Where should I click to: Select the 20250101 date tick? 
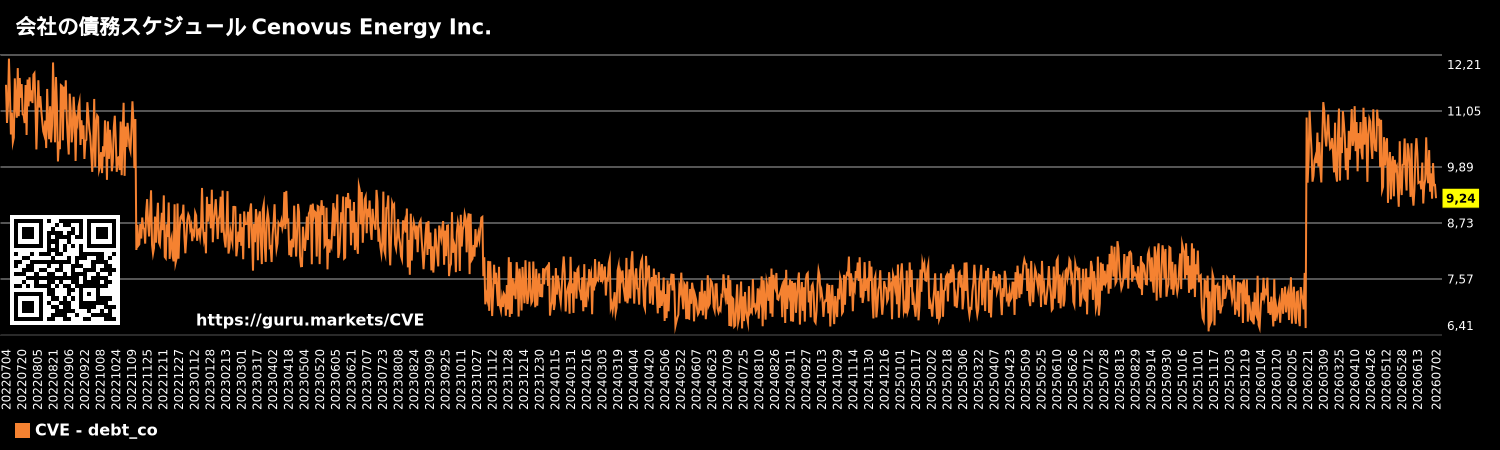[x=900, y=378]
